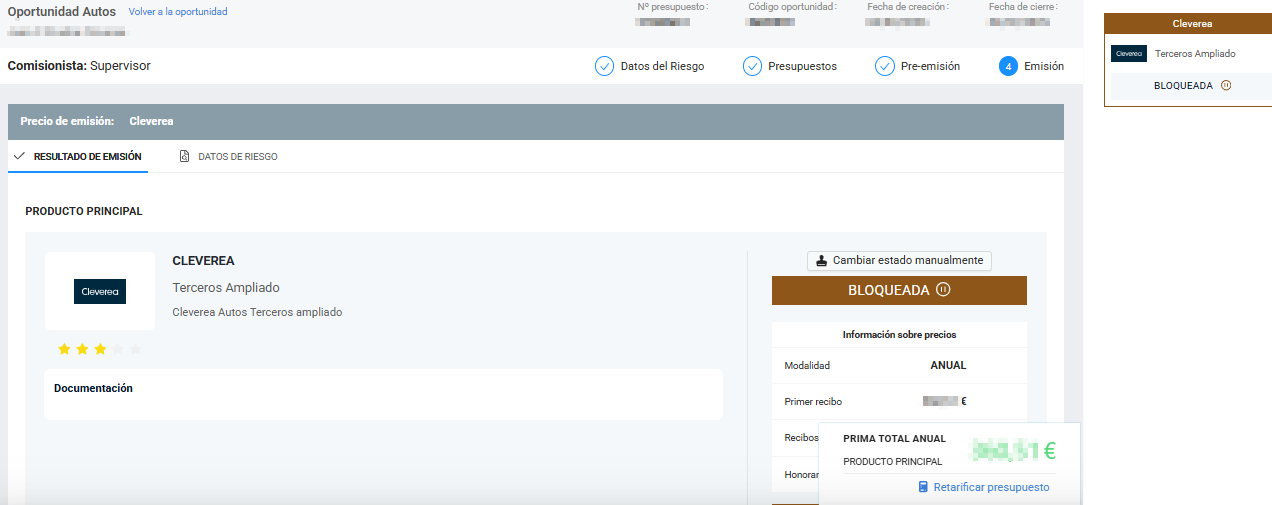Screen dimensions: 1272x505
Task: Click the small Cleverea logo in the side card
Action: coord(1129,54)
